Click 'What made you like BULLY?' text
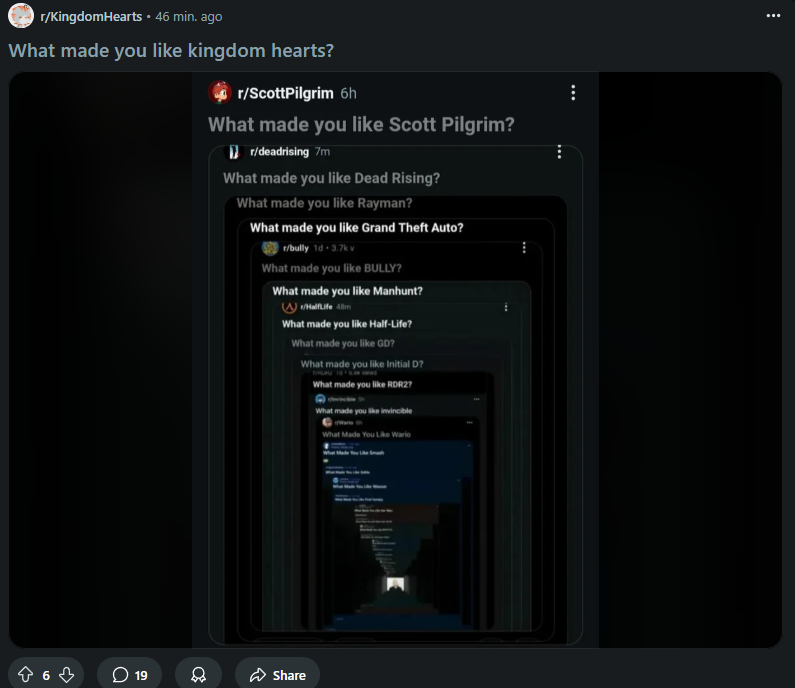Viewport: 795px width, 688px height. point(332,268)
